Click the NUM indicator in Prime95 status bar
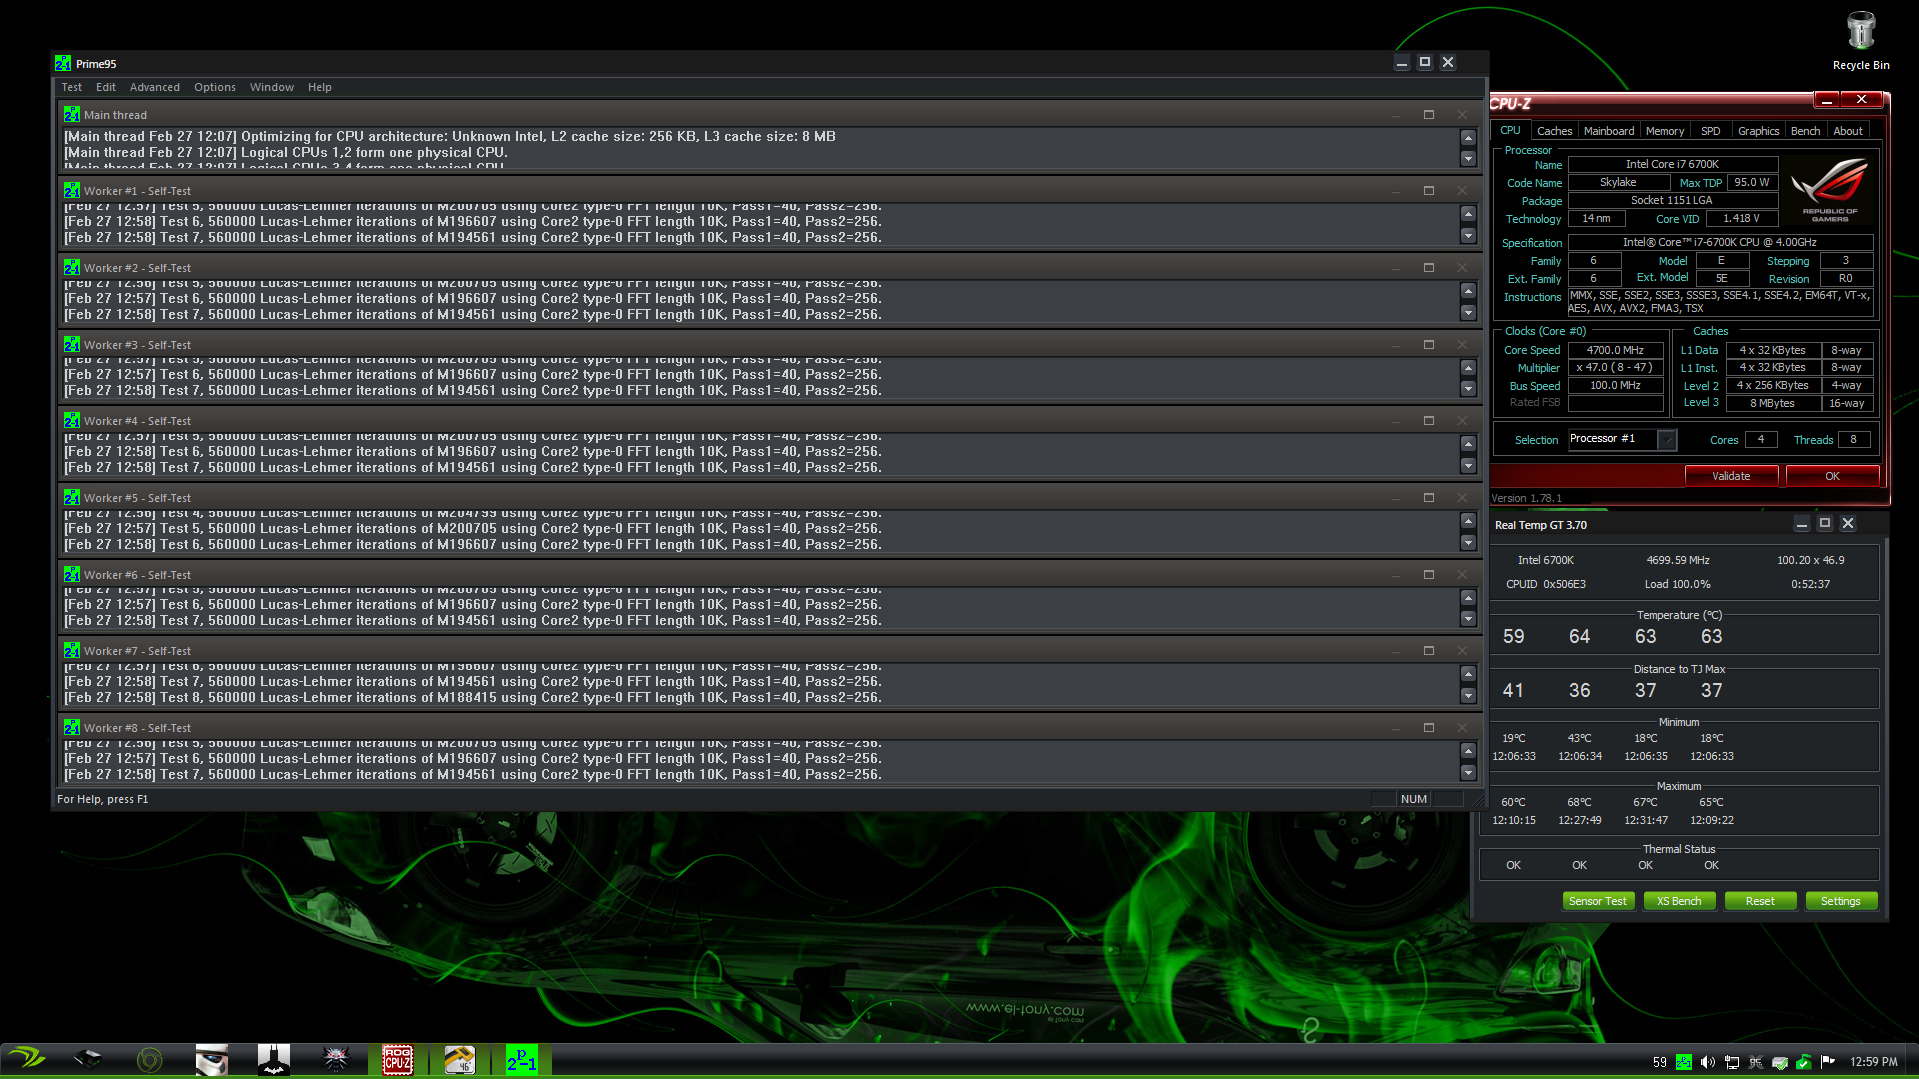 tap(1414, 799)
